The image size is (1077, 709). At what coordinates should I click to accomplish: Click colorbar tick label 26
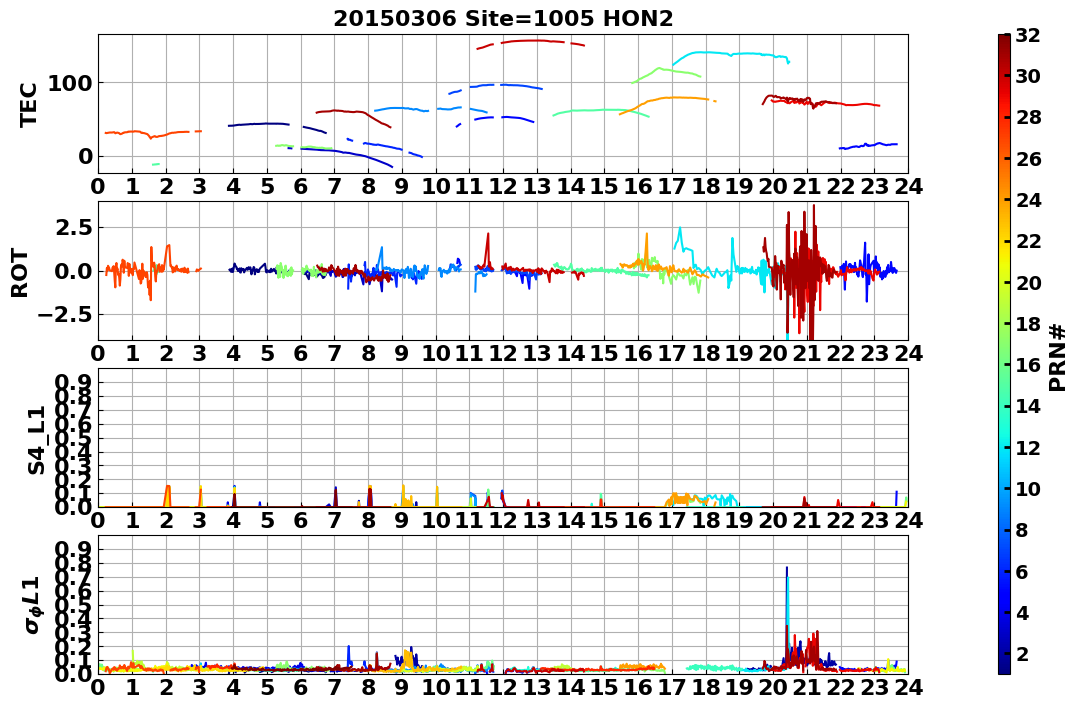point(1028,159)
